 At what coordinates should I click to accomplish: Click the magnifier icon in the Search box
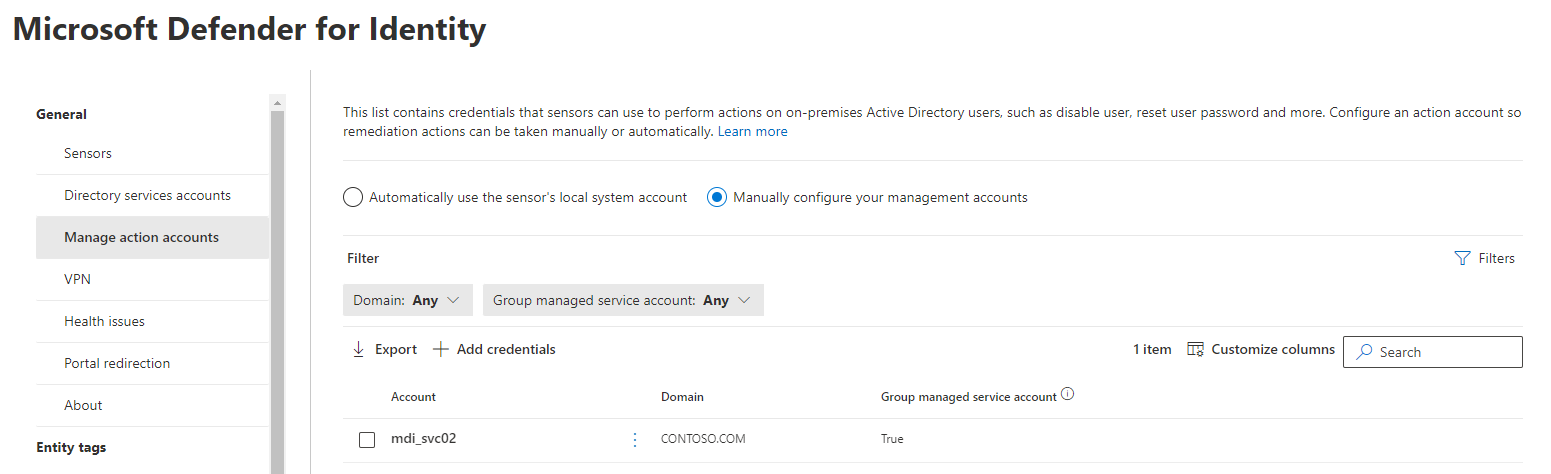pos(1364,352)
